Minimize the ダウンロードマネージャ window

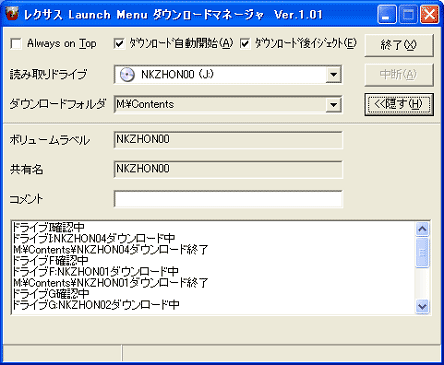click(x=387, y=15)
